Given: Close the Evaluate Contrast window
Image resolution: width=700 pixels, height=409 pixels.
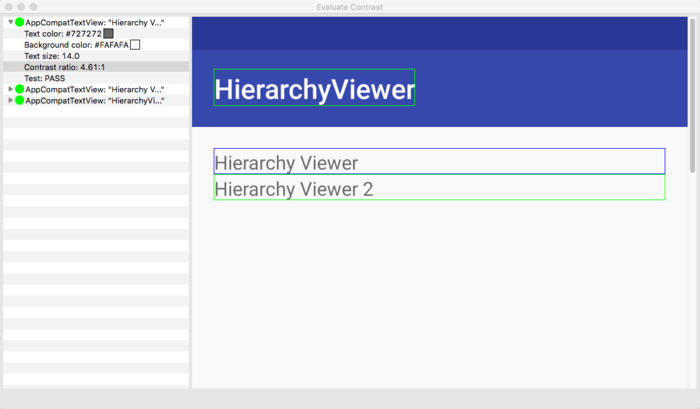Looking at the screenshot, I should click(x=8, y=7).
